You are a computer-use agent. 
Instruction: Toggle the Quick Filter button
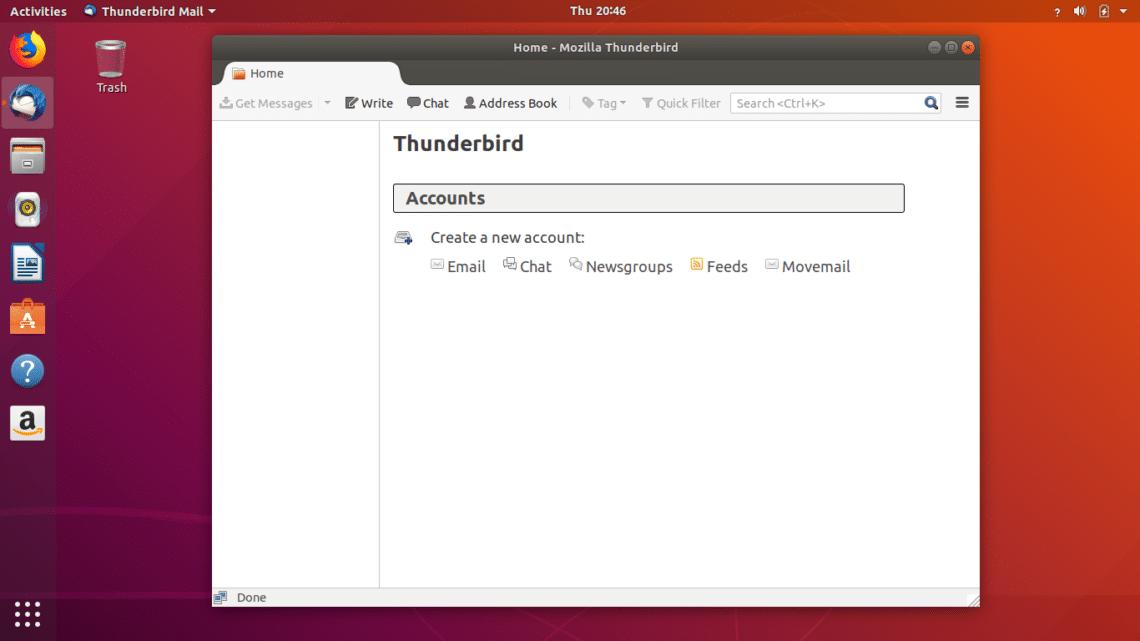[681, 103]
